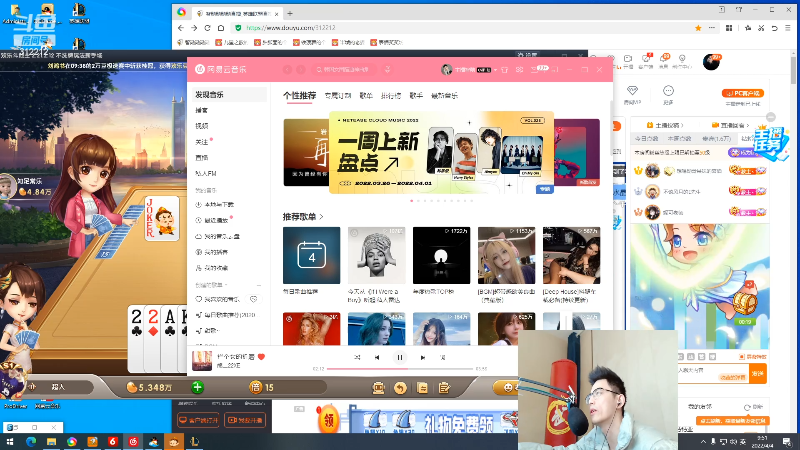
Task: Click the 发起开播 button
Action: (x=245, y=420)
